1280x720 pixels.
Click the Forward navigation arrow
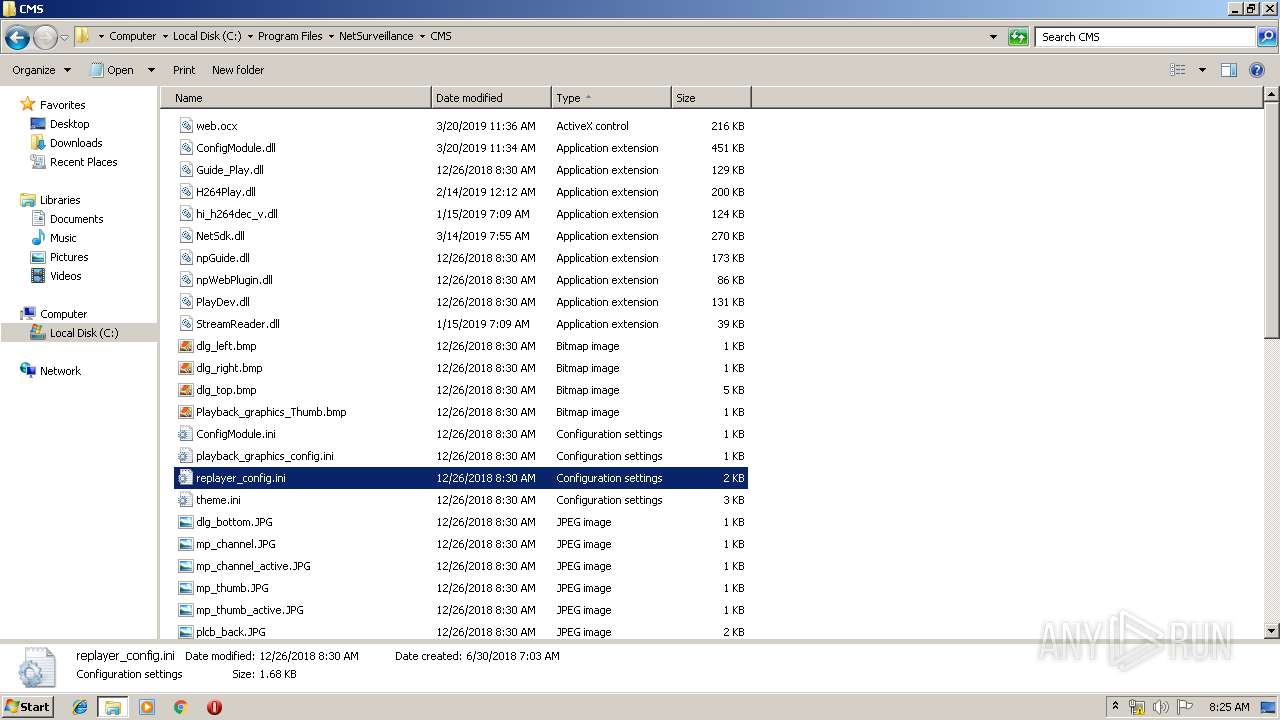(45, 37)
